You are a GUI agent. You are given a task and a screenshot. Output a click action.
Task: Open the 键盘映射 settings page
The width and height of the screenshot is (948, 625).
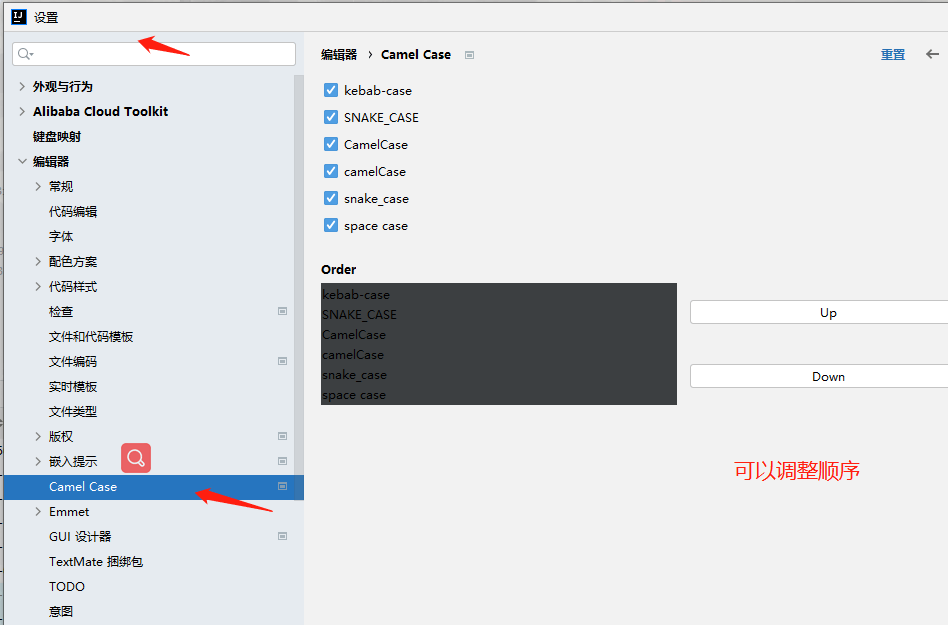point(57,137)
